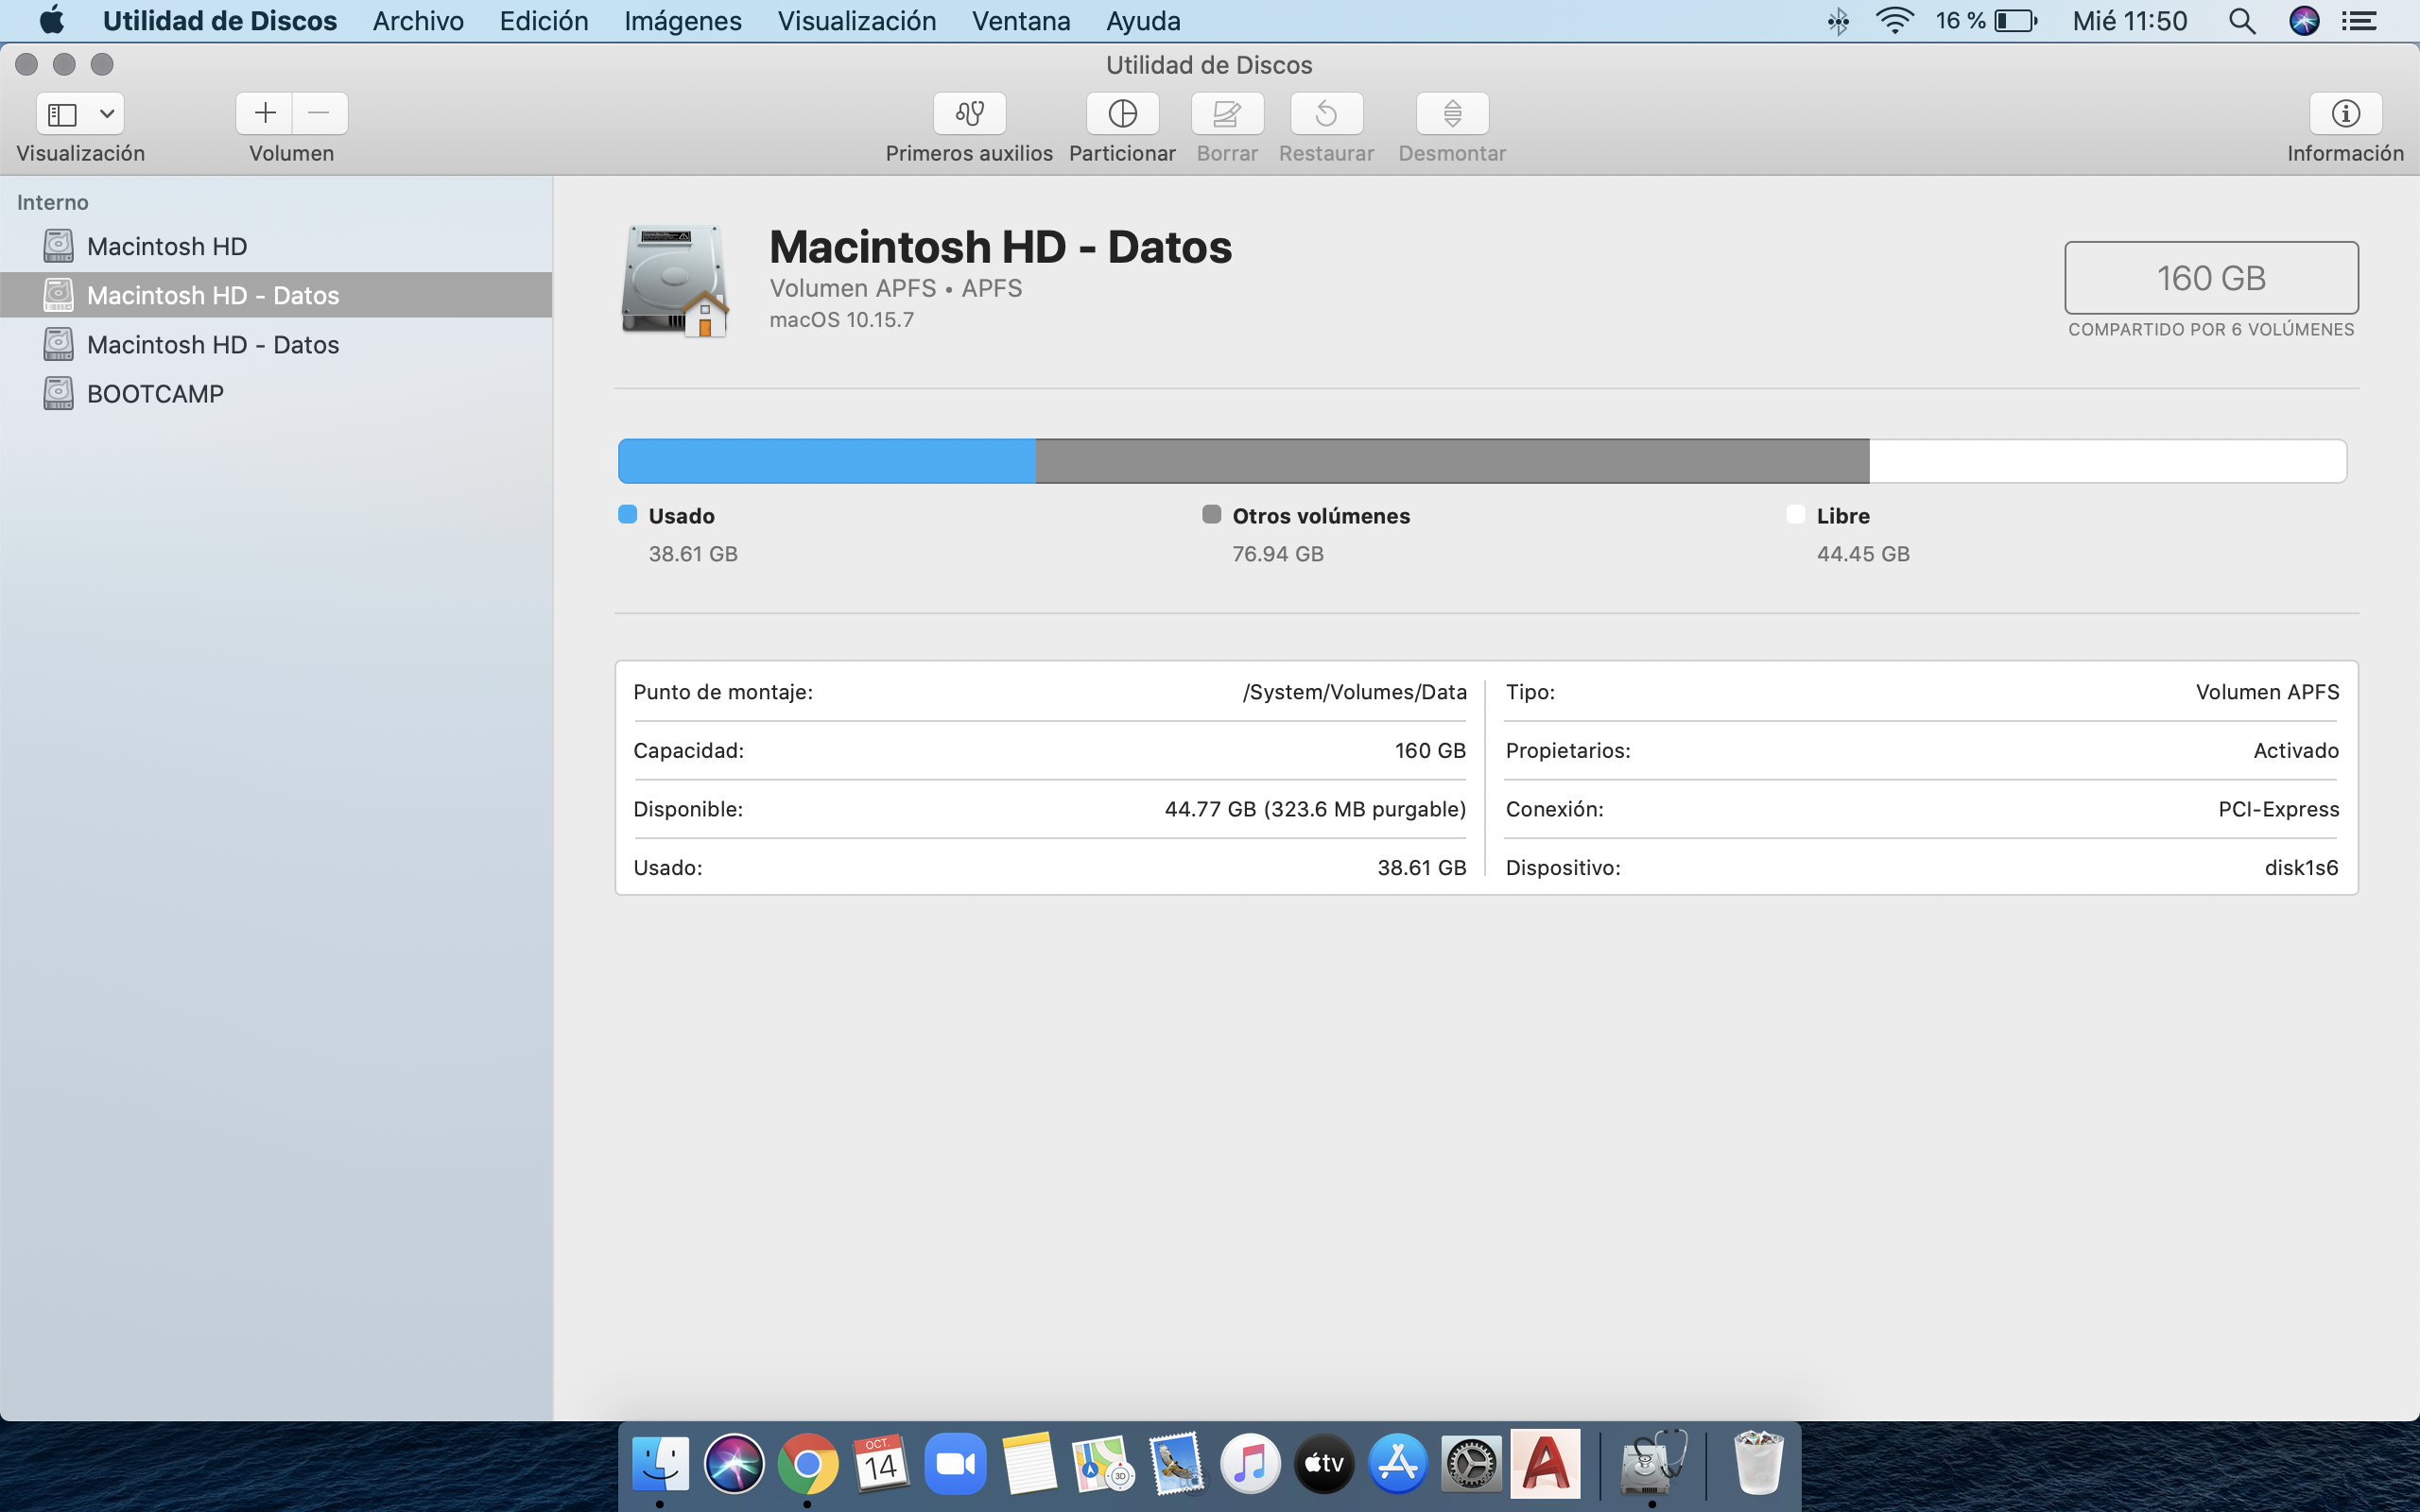Remove volume with minus button
This screenshot has width=2420, height=1512.
319,113
